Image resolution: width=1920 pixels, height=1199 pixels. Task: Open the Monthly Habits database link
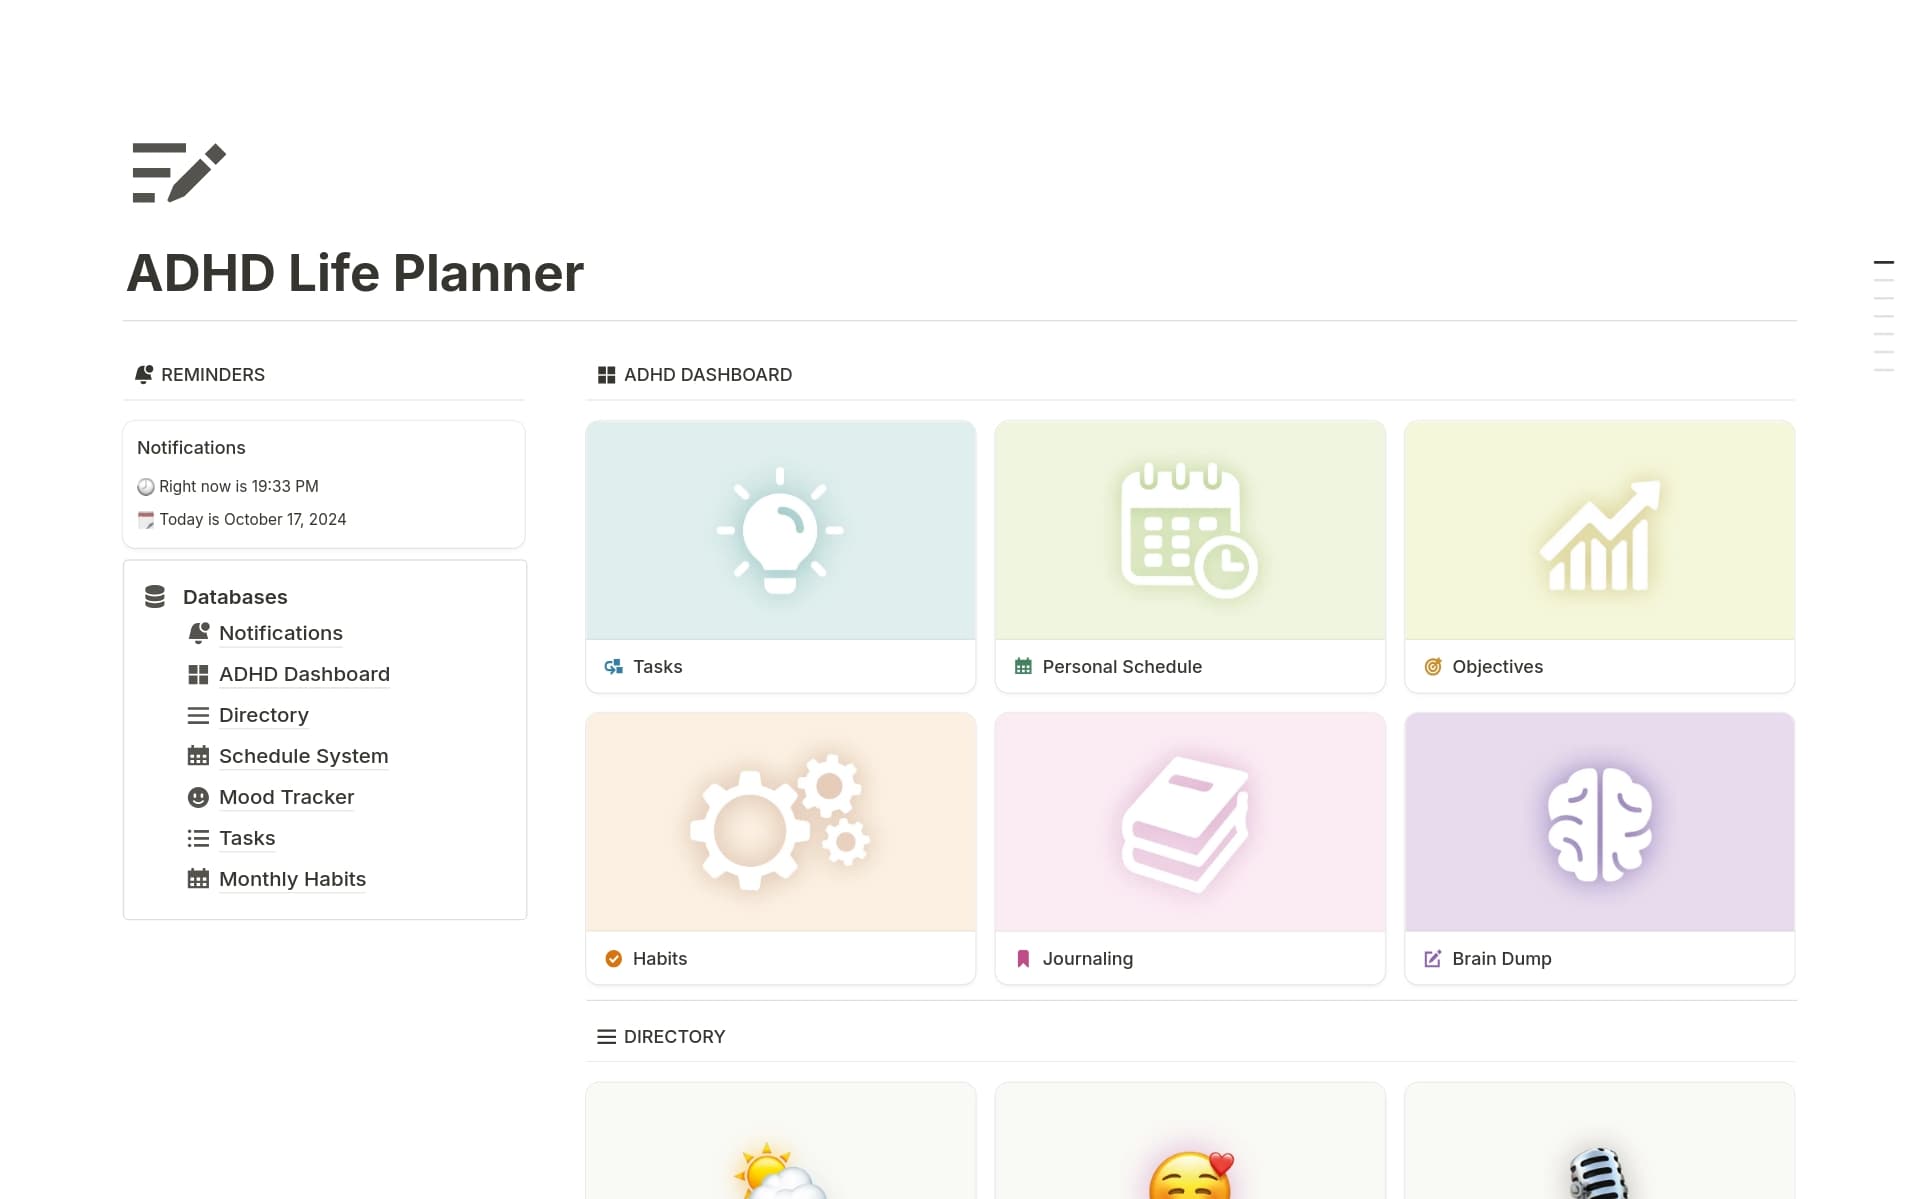291,879
